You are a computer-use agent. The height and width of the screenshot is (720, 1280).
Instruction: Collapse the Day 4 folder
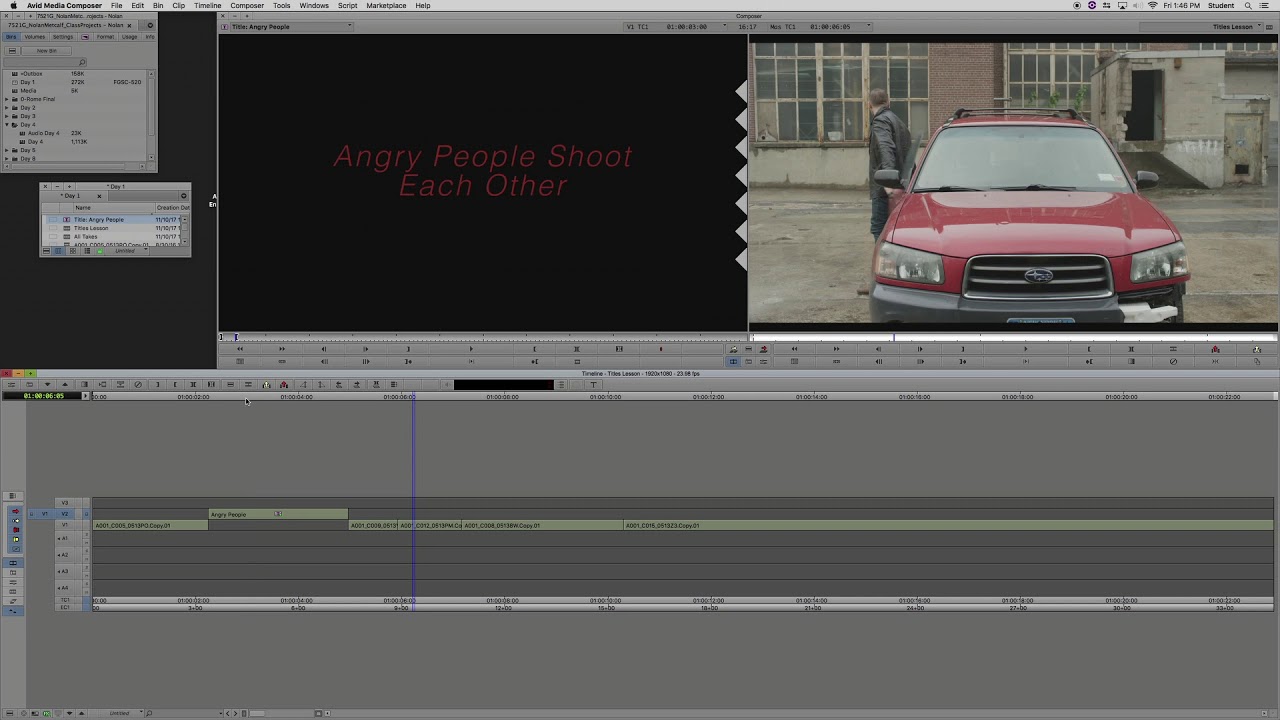[7, 124]
